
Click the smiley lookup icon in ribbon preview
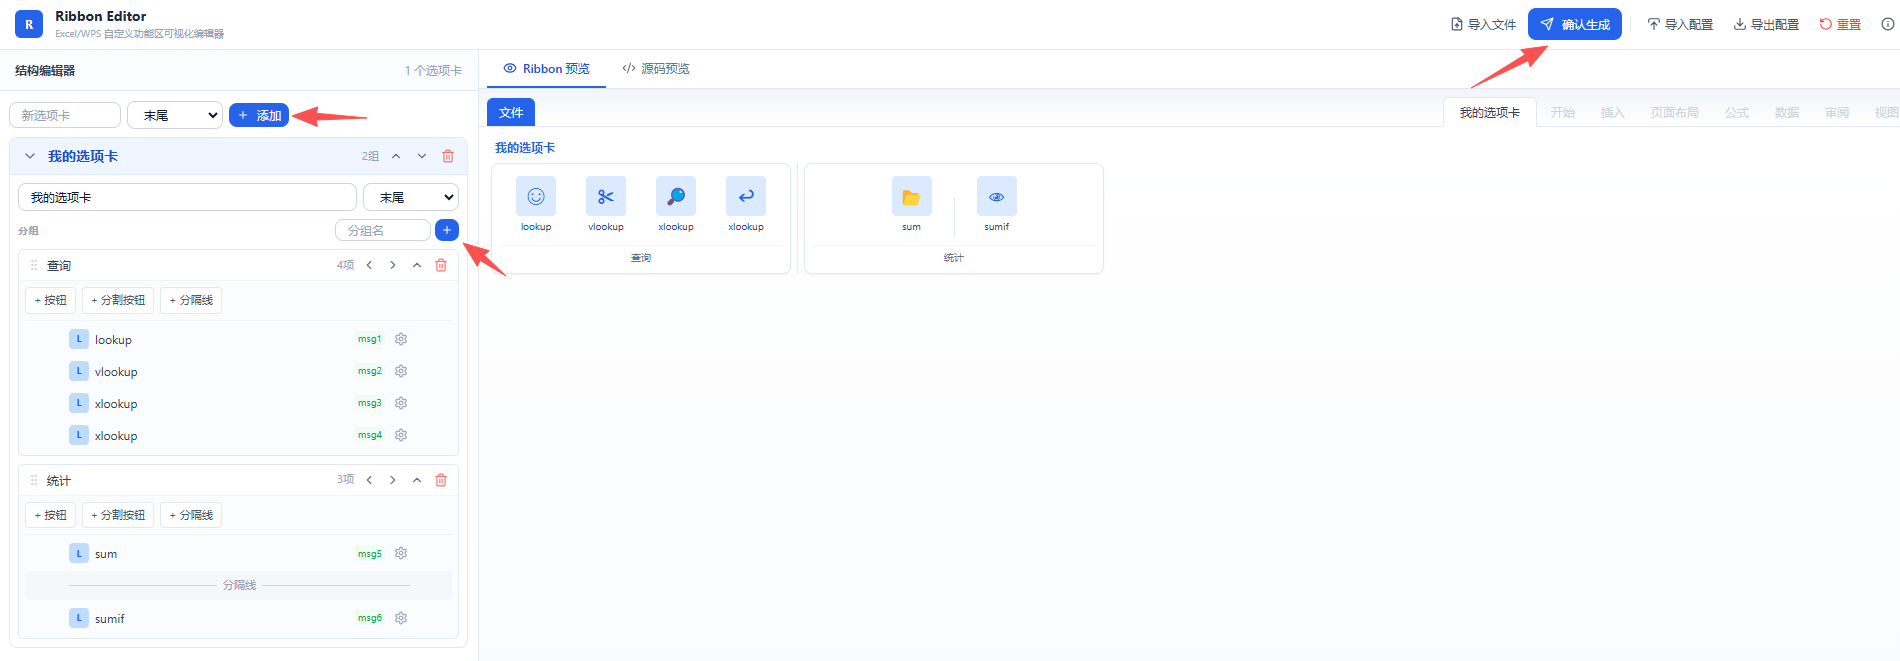pyautogui.click(x=536, y=197)
